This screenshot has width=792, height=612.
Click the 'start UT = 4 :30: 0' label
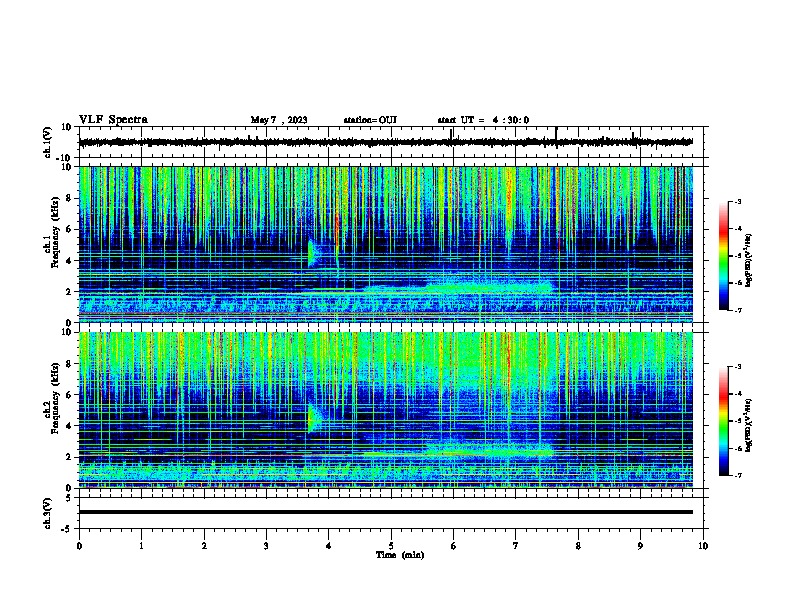pyautogui.click(x=483, y=120)
